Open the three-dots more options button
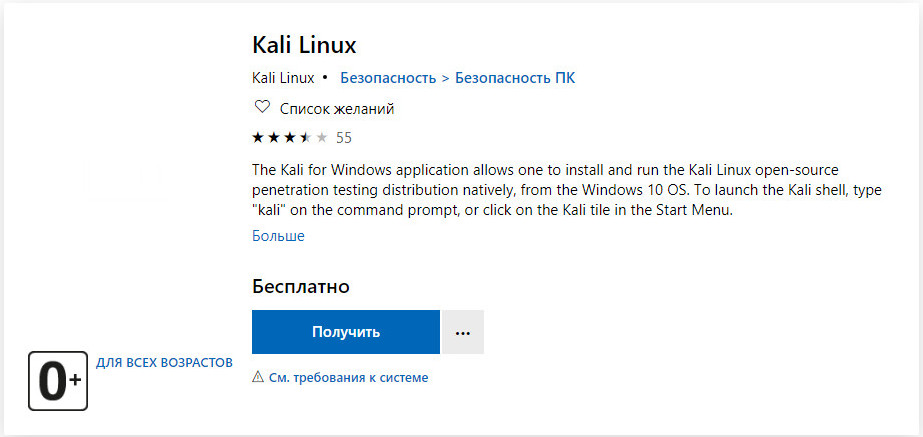Image resolution: width=923 pixels, height=437 pixels. click(x=463, y=332)
